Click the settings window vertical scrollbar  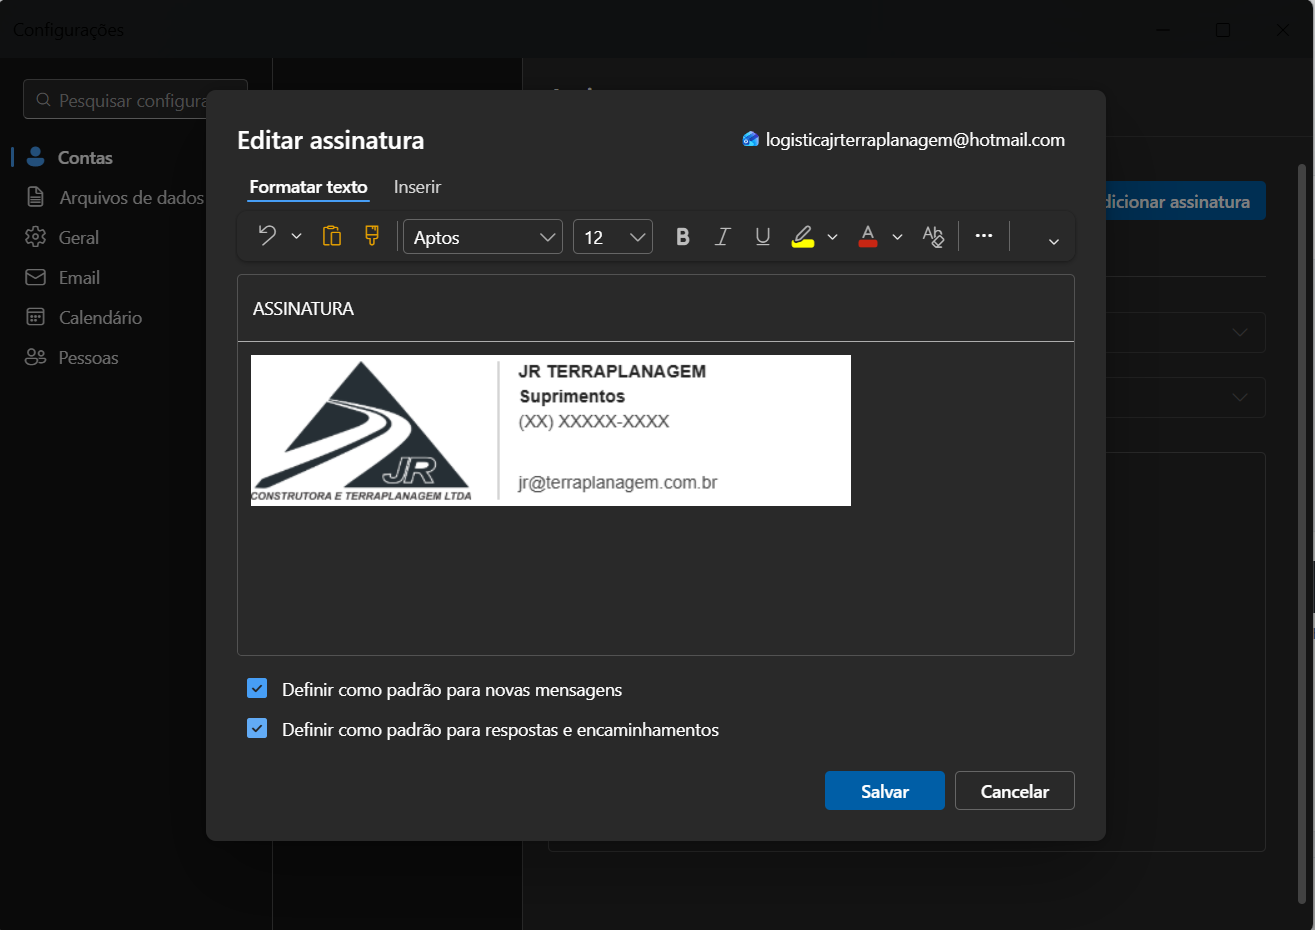pos(1302,535)
